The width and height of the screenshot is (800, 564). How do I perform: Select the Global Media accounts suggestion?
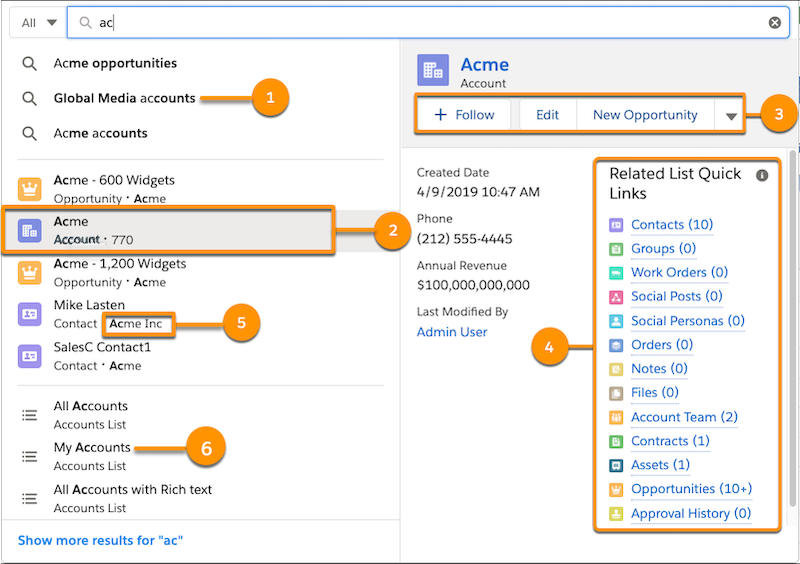tap(124, 98)
